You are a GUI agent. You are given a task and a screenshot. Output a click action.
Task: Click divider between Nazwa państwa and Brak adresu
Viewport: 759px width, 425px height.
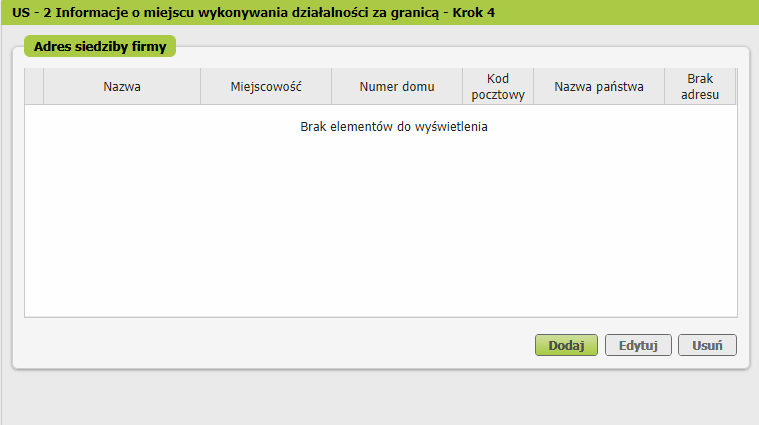tap(665, 87)
